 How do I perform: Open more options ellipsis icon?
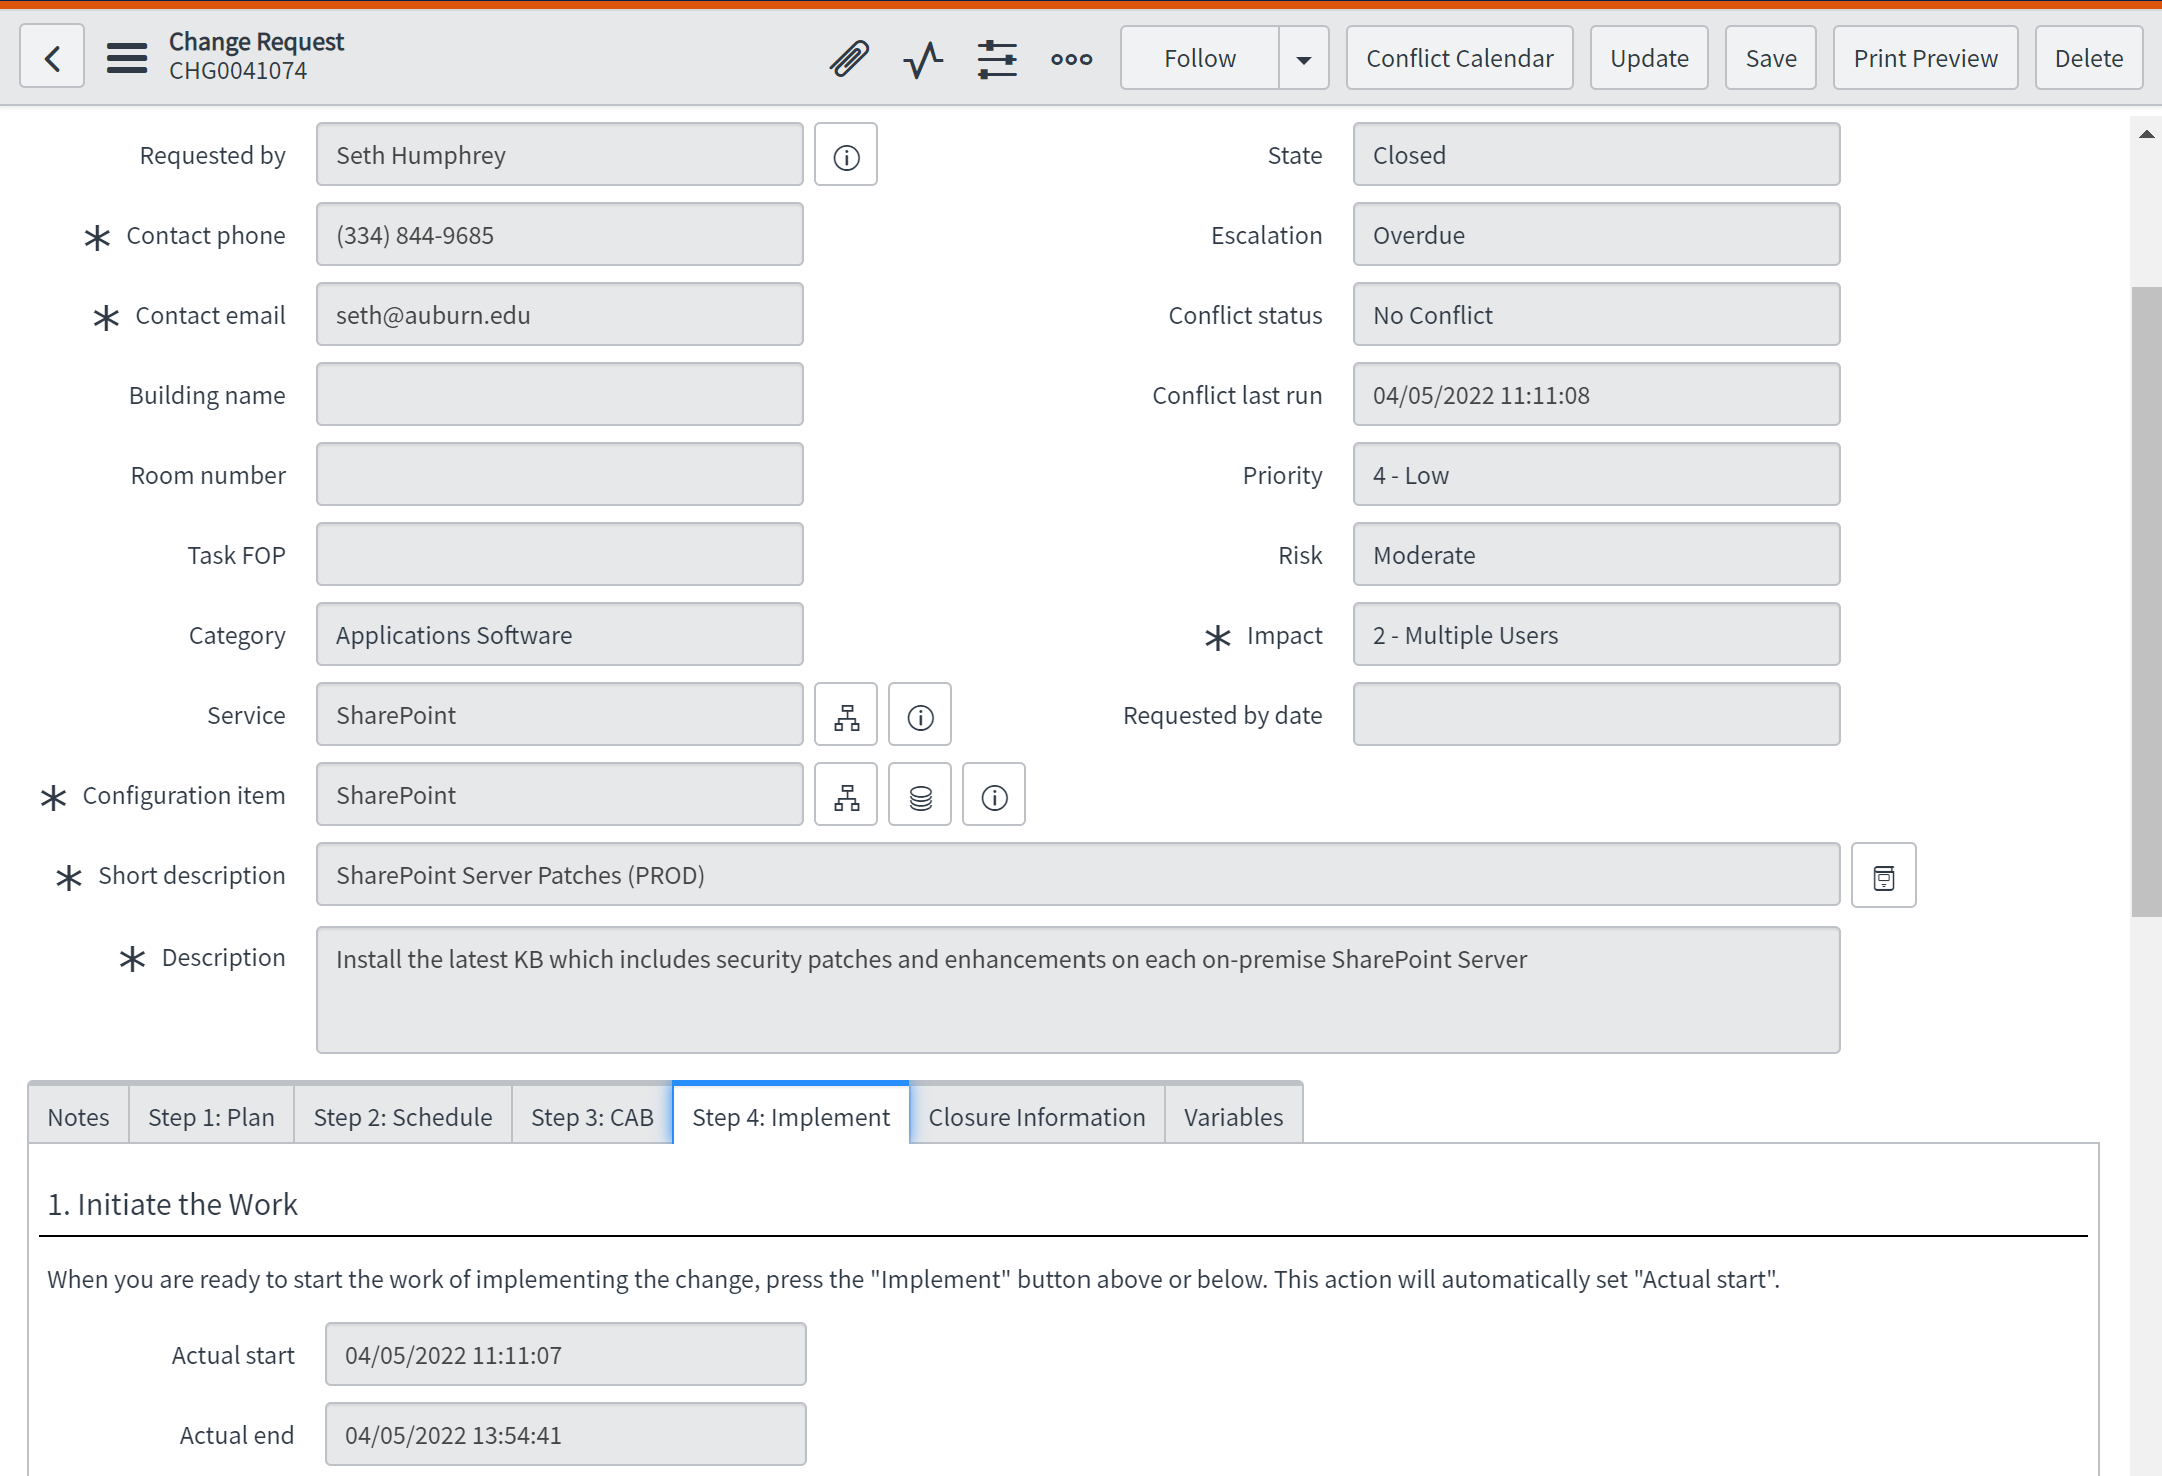1071,59
